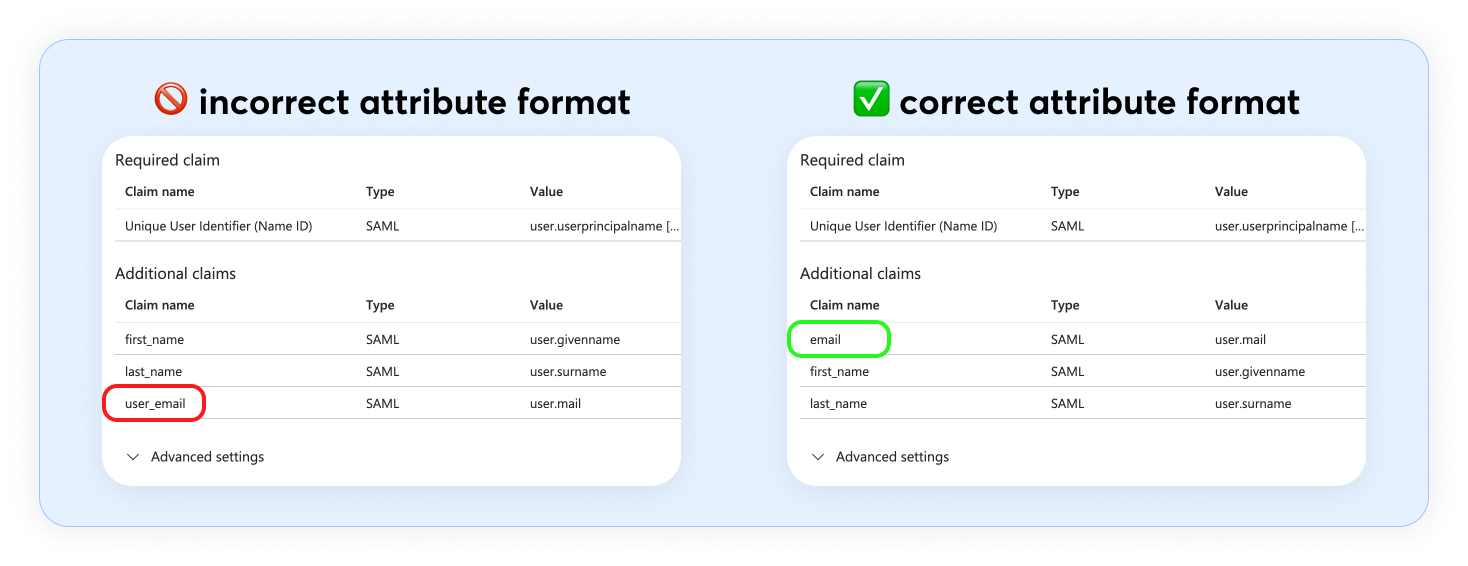Screen dimensions: 1468x566
Task: Click the red prohibited icon beside the incorrect heading
Action: tap(172, 100)
